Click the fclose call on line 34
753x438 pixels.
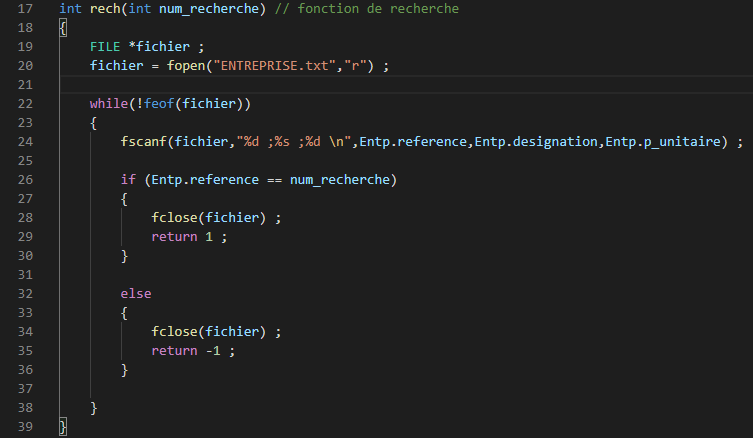pyautogui.click(x=174, y=332)
